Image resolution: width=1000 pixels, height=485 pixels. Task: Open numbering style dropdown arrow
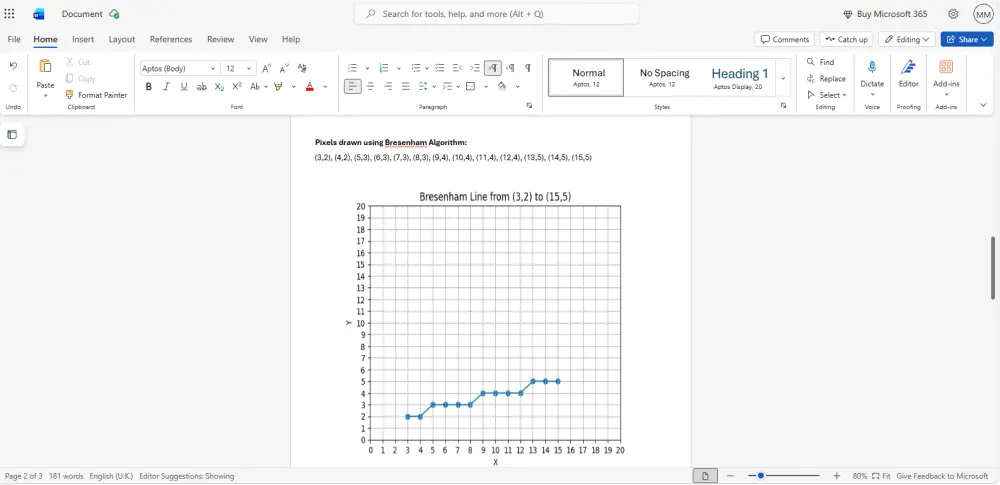pos(399,68)
